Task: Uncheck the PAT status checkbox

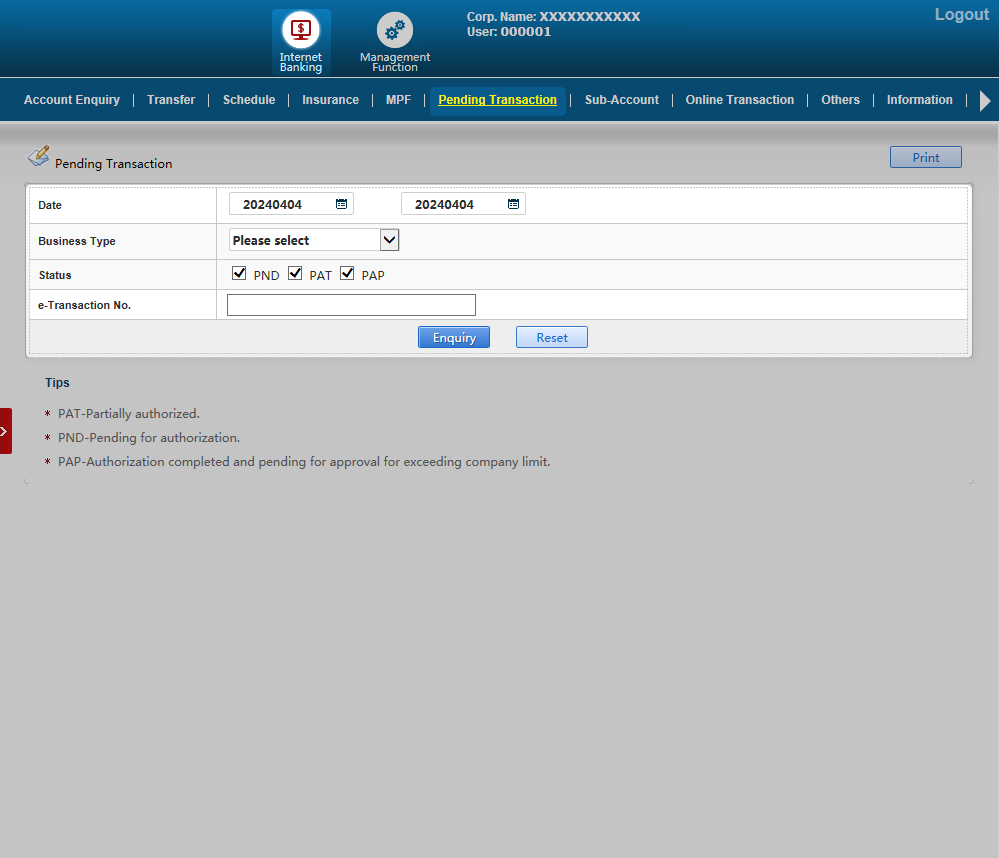Action: tap(295, 273)
